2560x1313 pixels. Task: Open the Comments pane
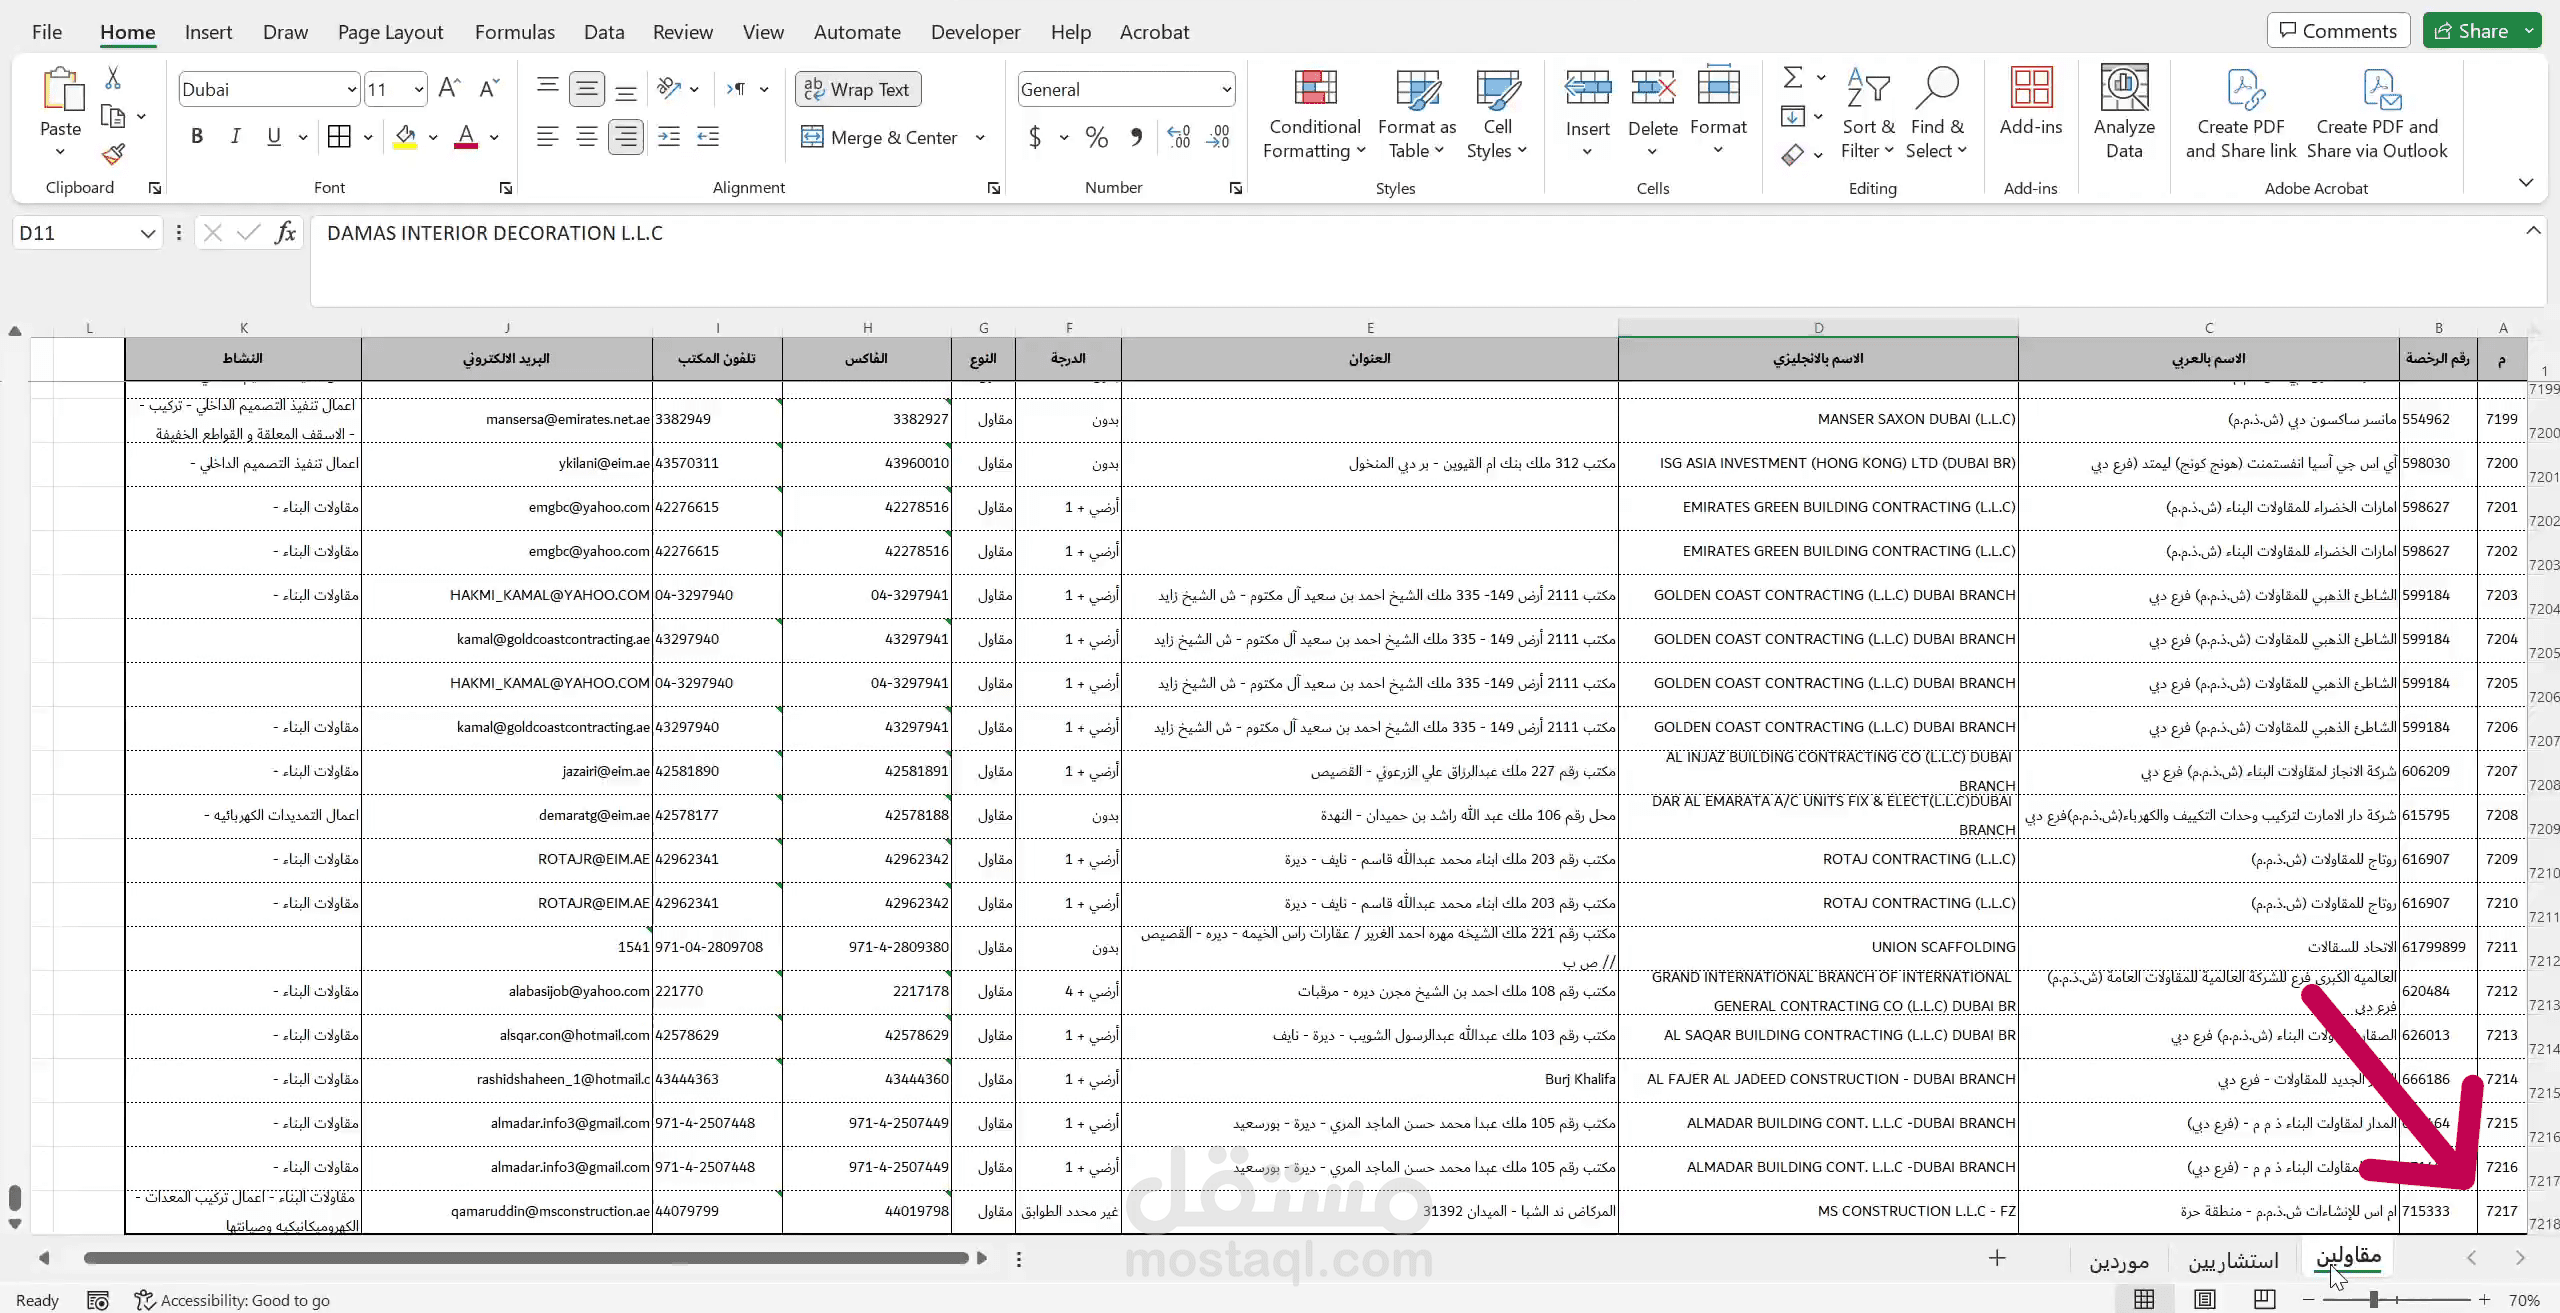pos(2338,29)
